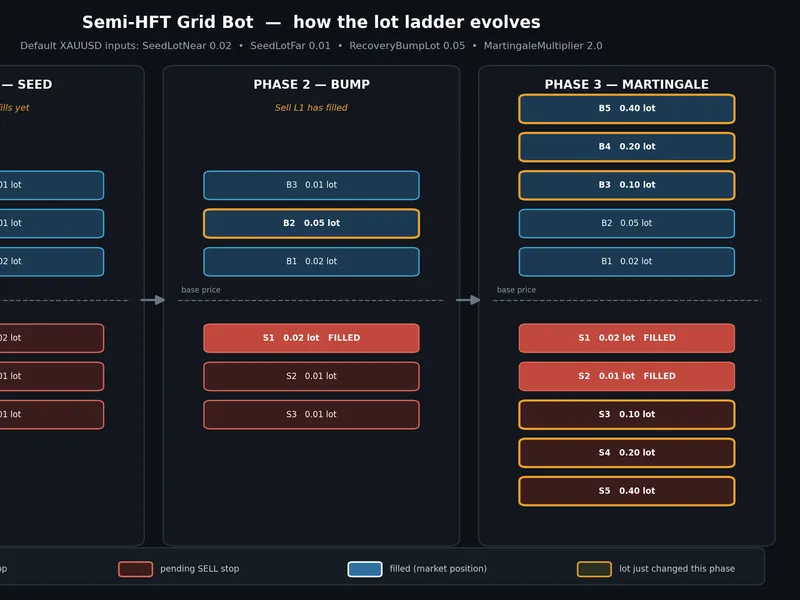Click the pending SELL stop legend swatch
The height and width of the screenshot is (600, 800).
click(135, 569)
